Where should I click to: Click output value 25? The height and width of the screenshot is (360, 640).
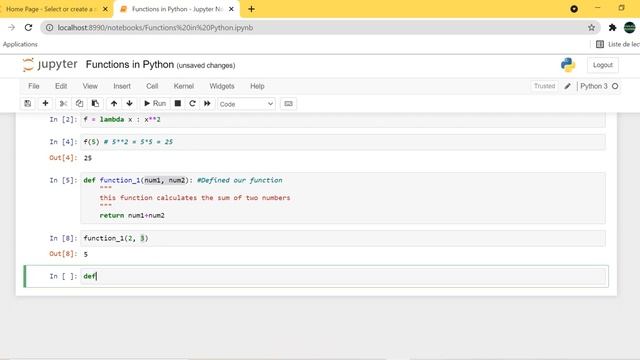point(88,158)
